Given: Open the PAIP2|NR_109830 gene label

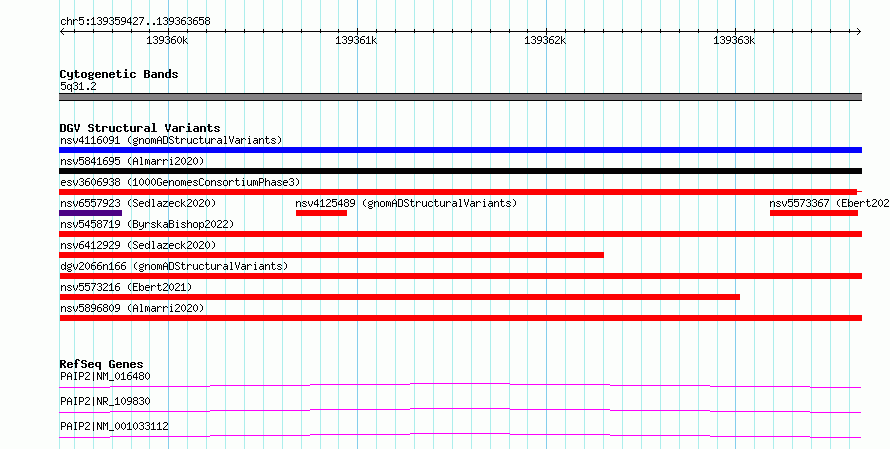Looking at the screenshot, I should (x=105, y=401).
